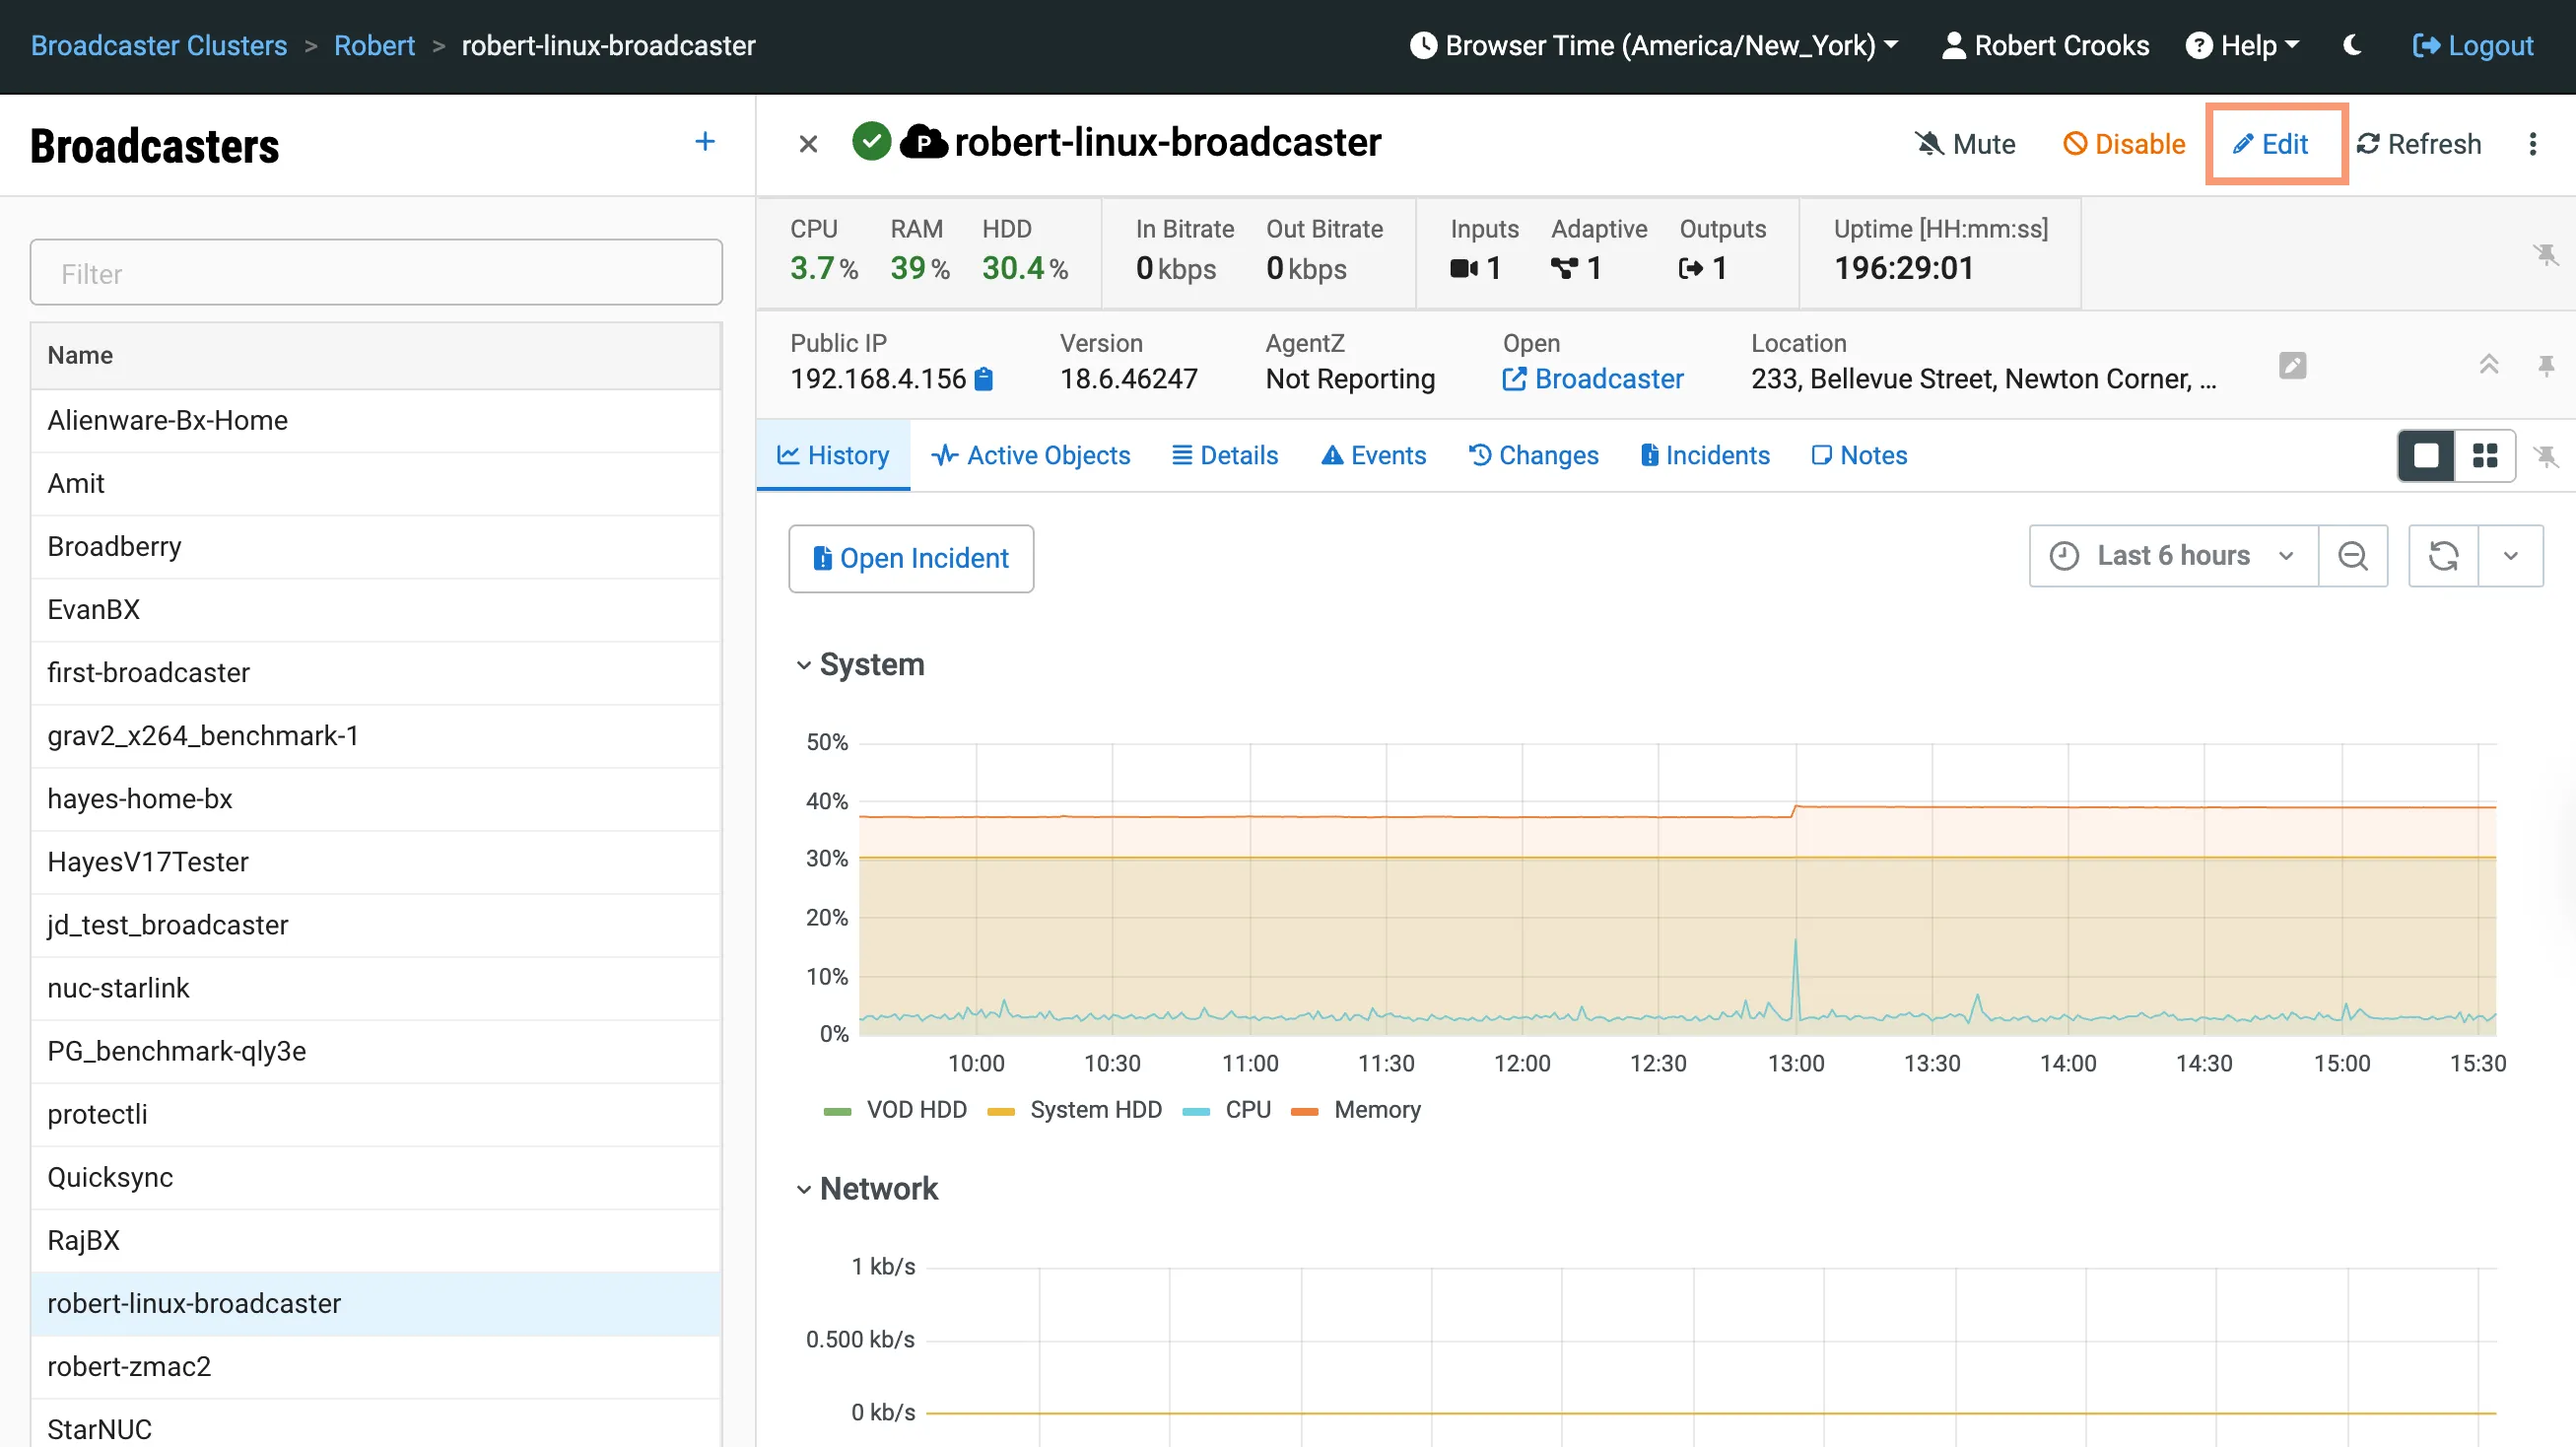Select the nuc-starlink broadcaster row

[x=376, y=989]
